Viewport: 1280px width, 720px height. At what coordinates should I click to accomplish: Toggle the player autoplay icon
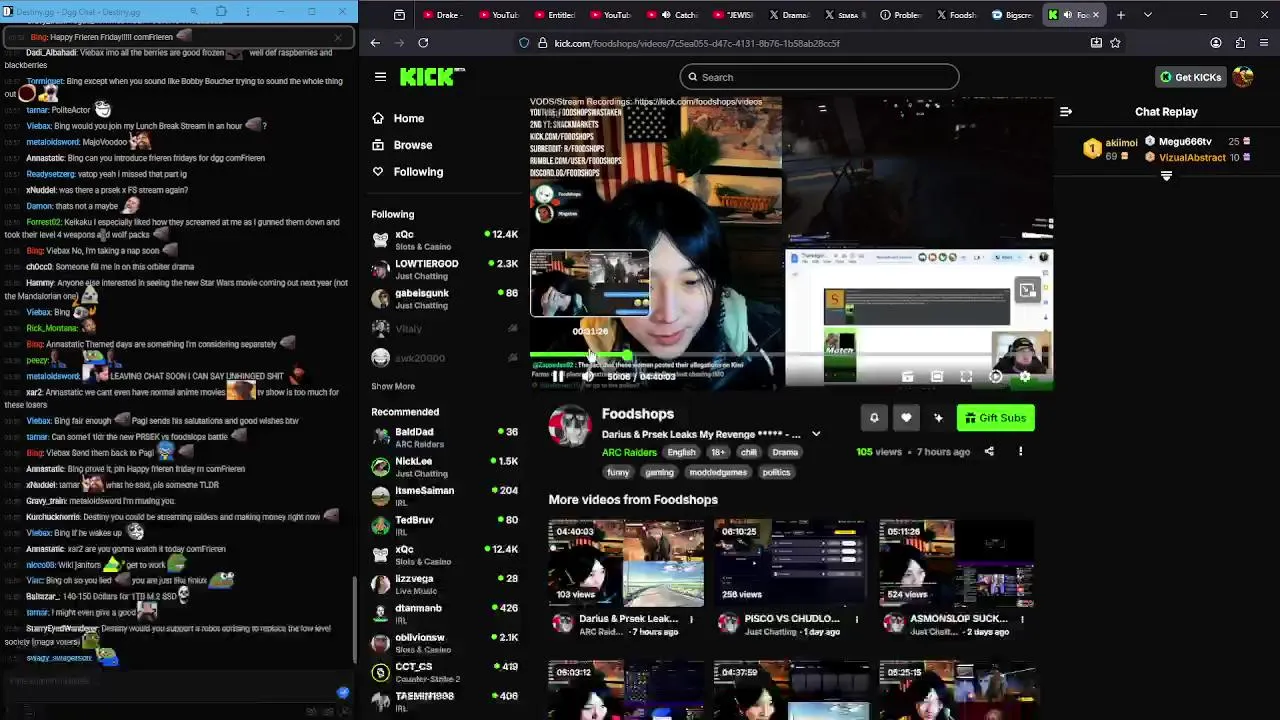pos(995,377)
